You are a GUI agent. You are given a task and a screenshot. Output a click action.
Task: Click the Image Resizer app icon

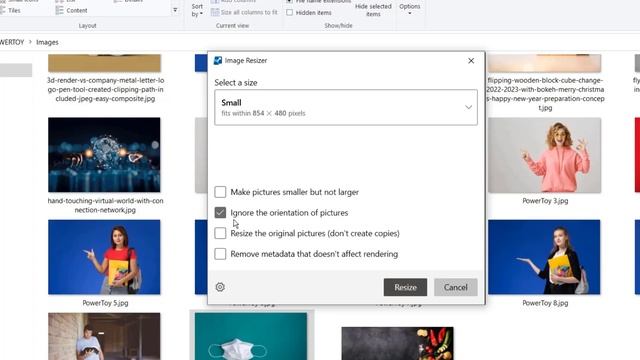218,60
